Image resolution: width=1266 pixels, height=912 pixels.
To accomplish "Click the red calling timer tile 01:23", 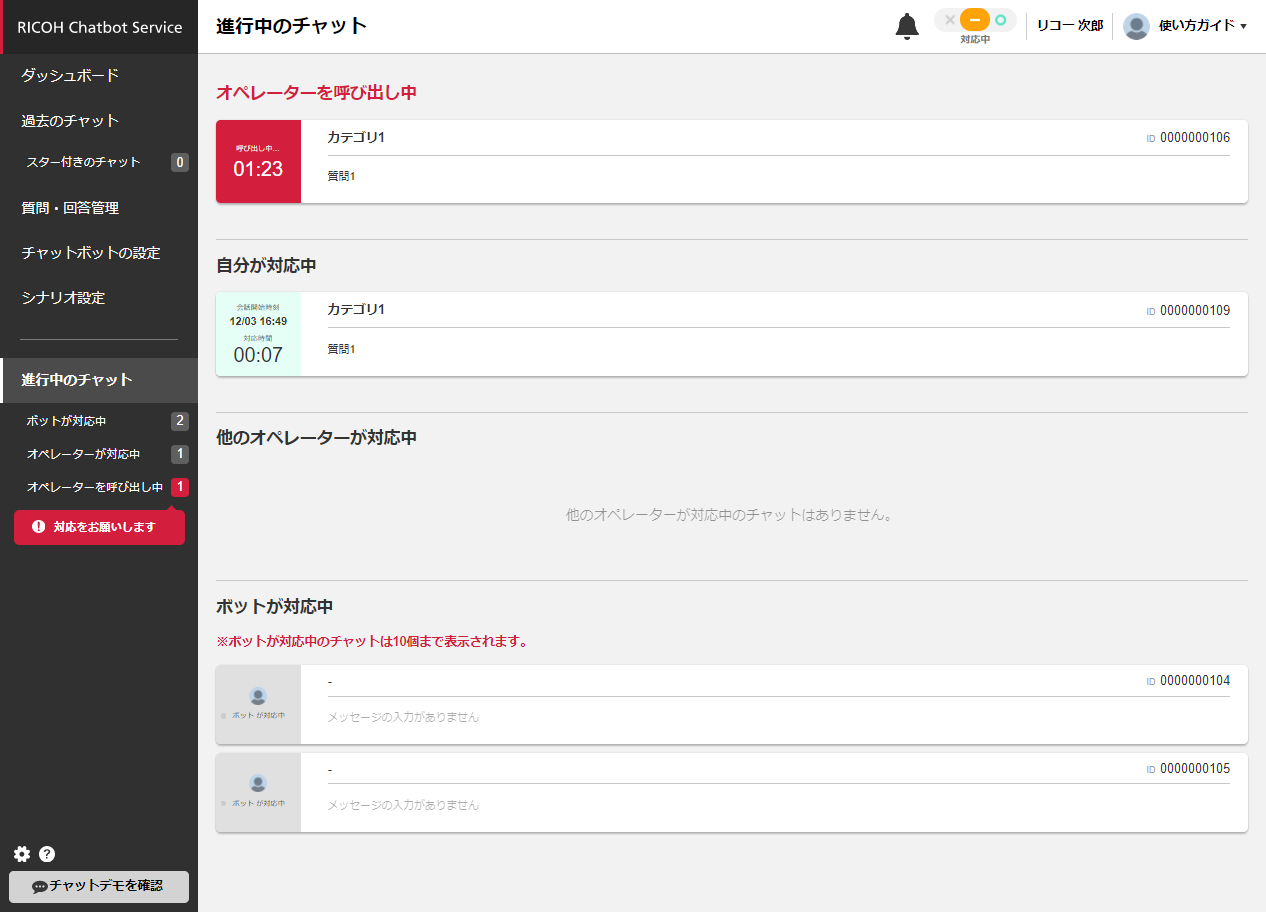I will [x=258, y=162].
